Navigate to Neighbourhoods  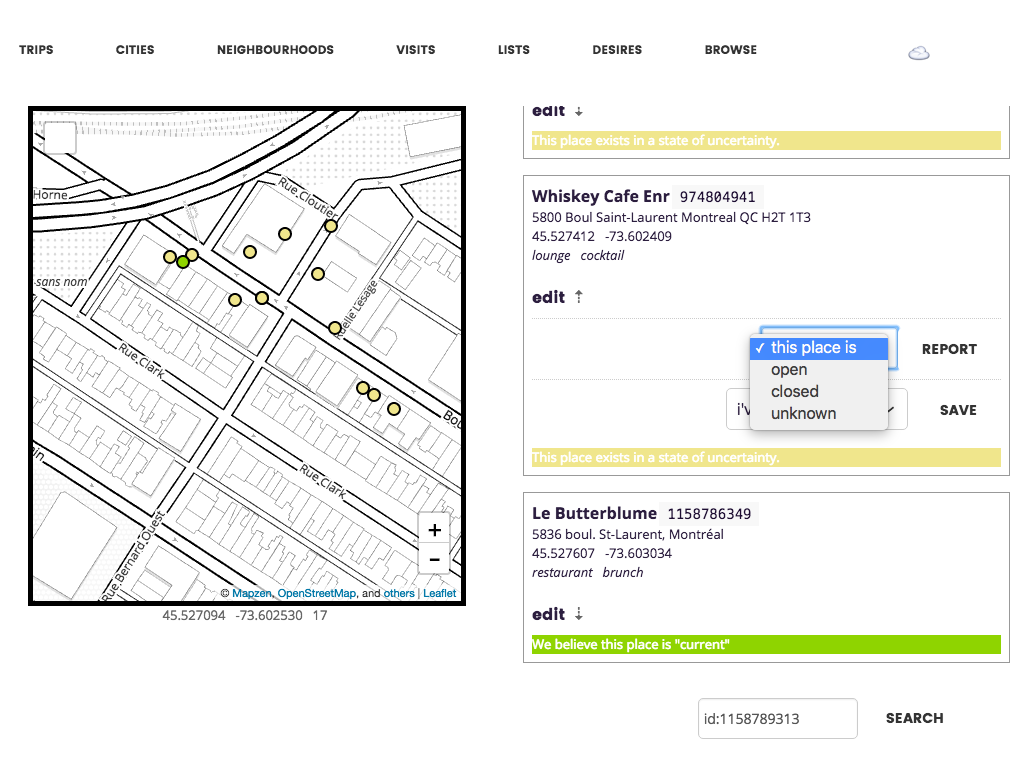275,50
